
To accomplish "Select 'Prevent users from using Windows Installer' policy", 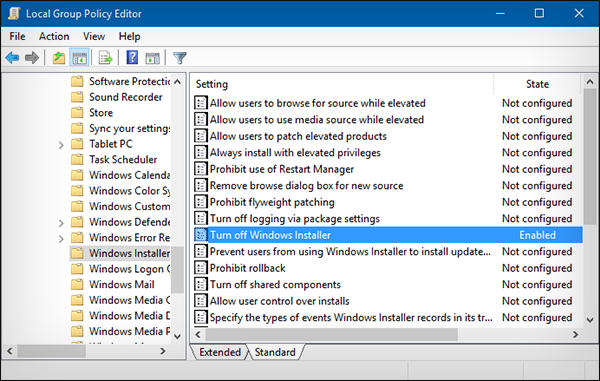I will [350, 251].
